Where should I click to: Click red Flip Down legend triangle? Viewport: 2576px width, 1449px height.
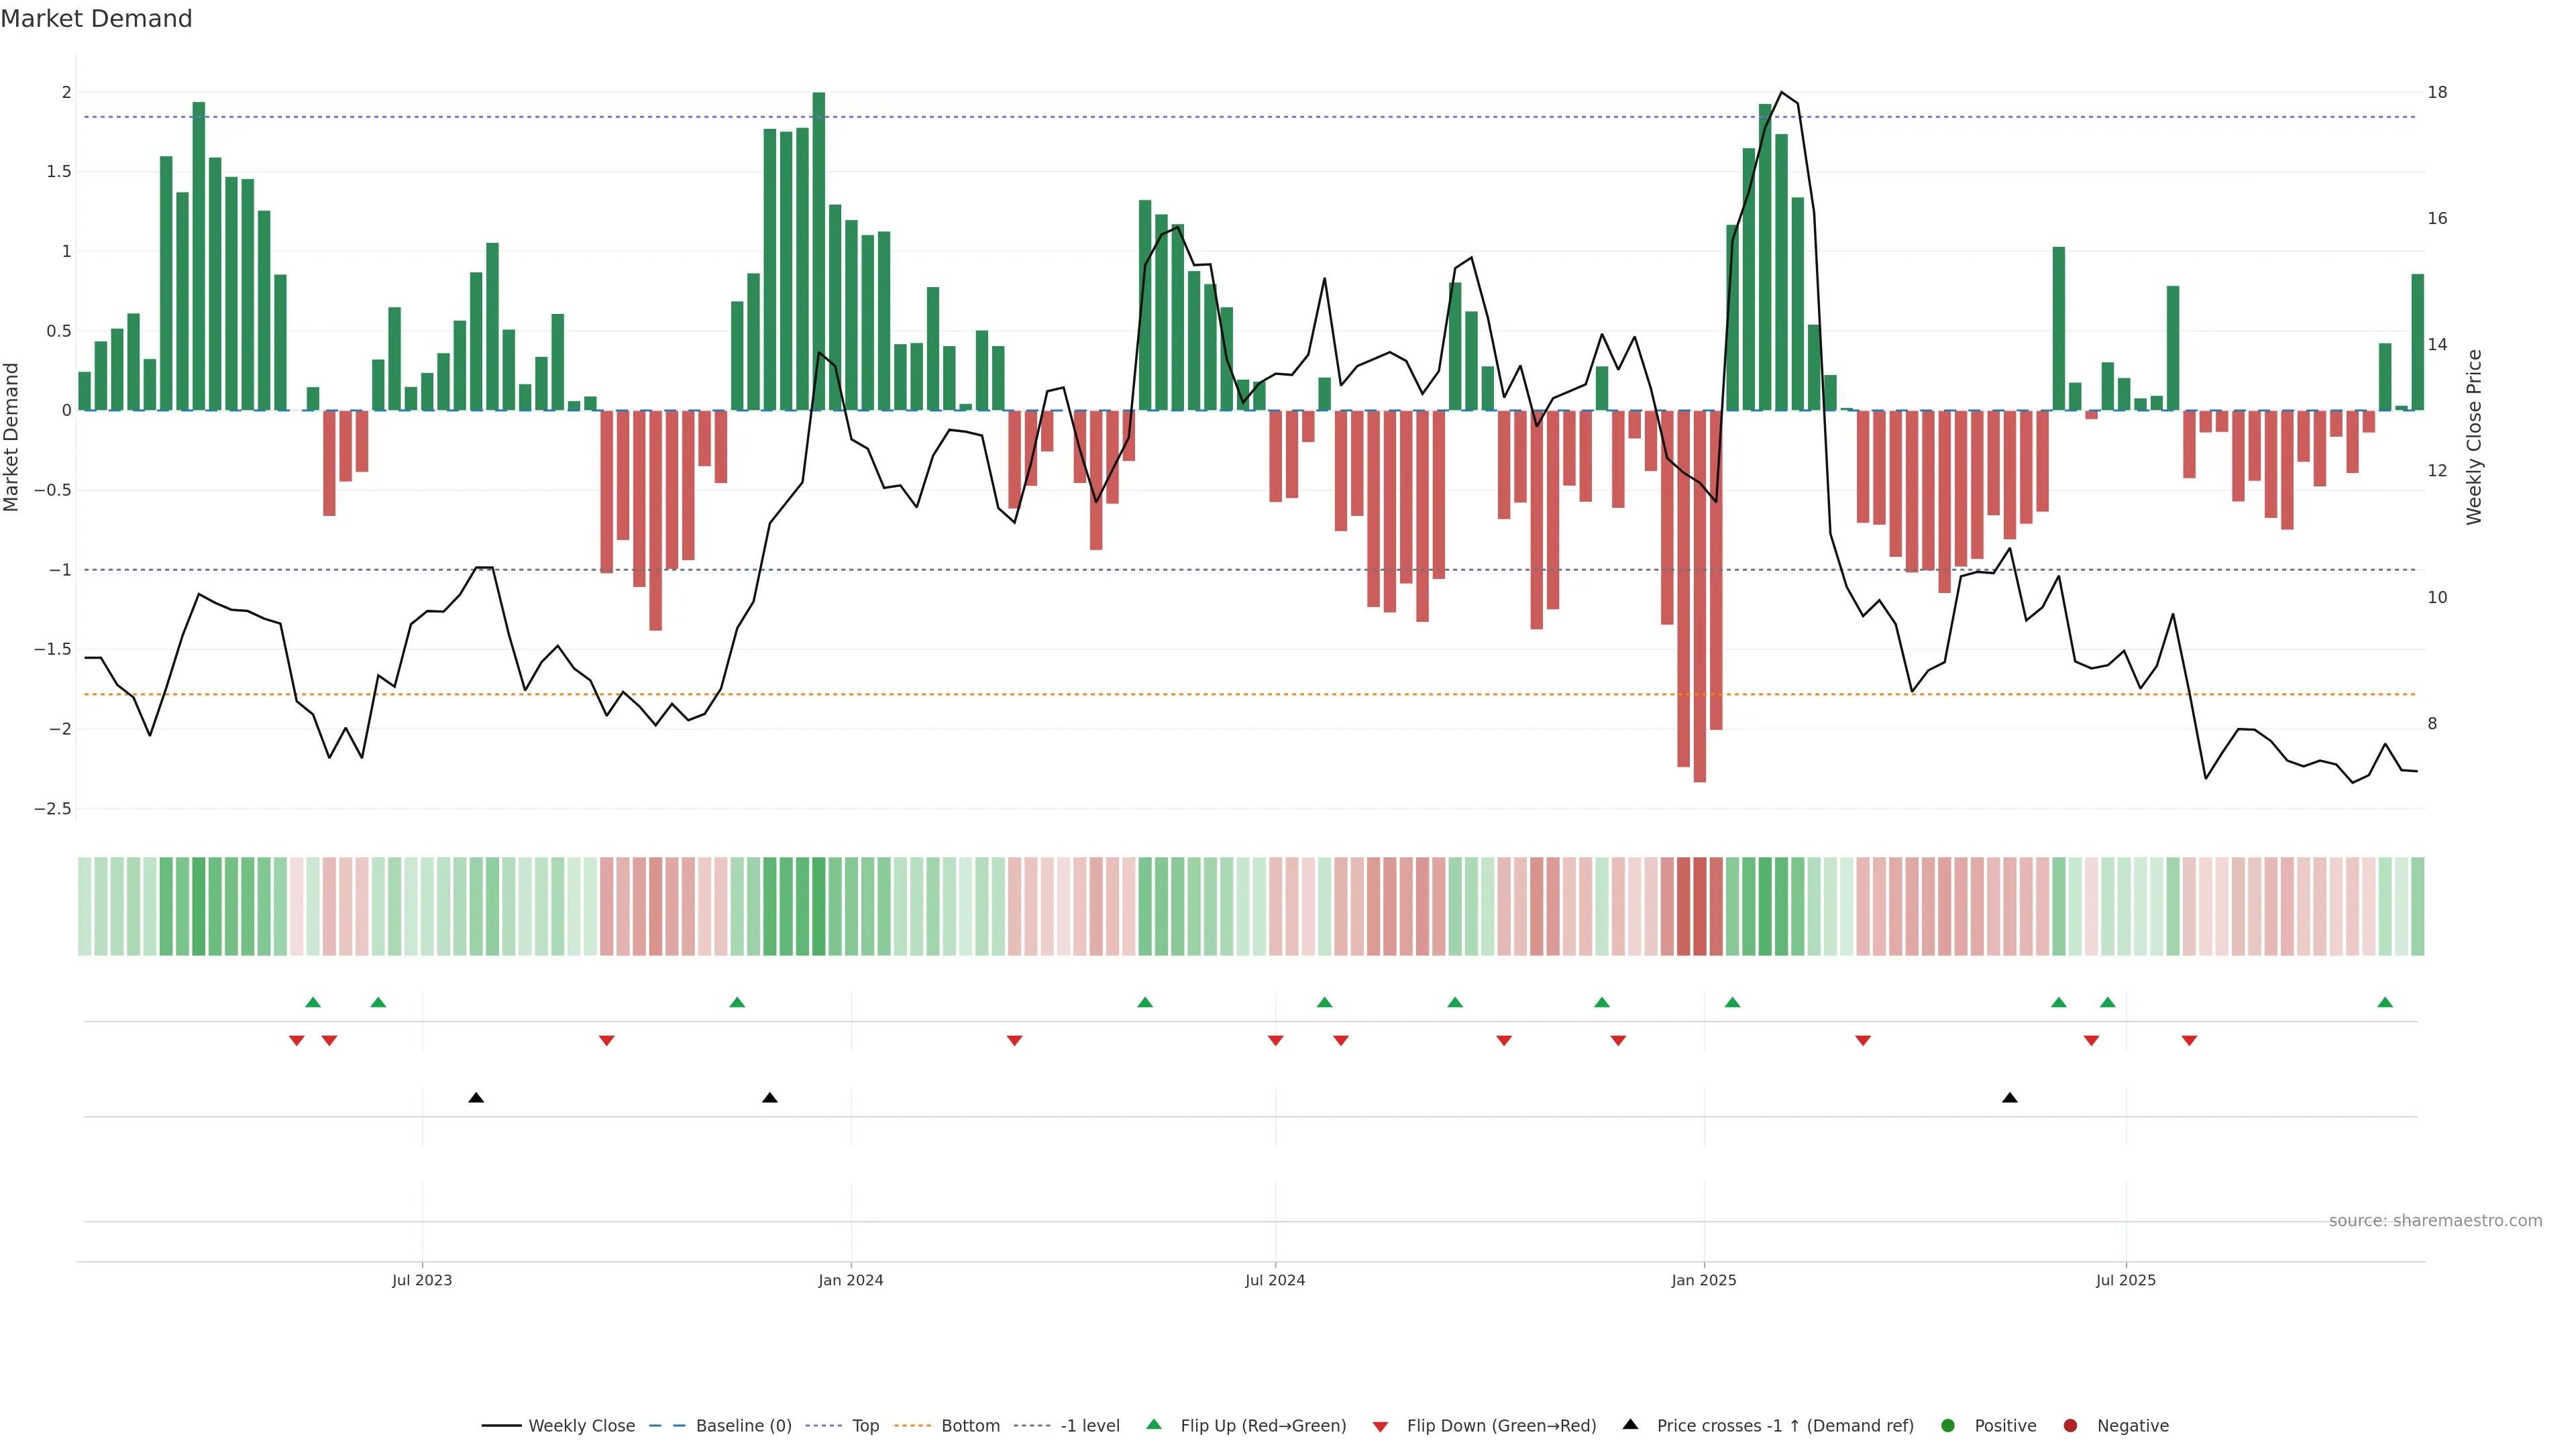click(x=1380, y=1427)
